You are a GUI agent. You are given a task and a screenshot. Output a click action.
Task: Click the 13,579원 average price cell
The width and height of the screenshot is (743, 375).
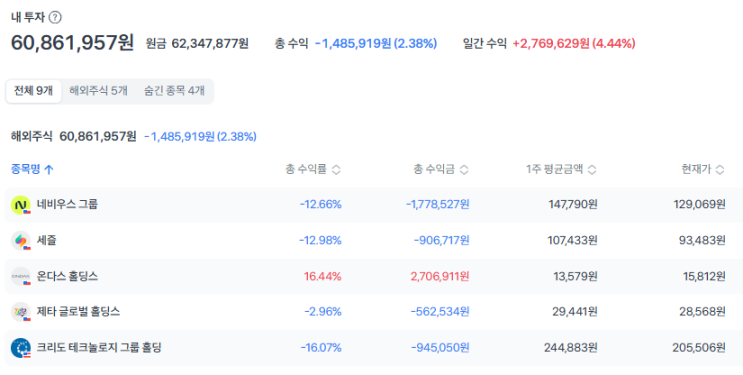point(576,276)
